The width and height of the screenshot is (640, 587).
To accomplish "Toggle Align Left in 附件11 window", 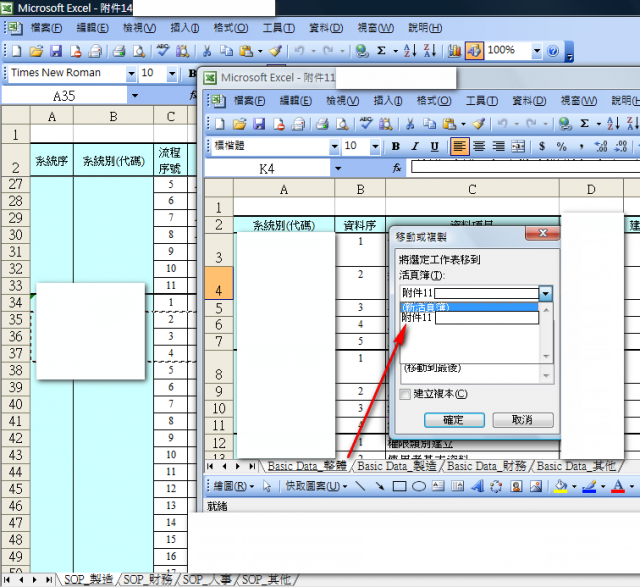I will pos(460,146).
